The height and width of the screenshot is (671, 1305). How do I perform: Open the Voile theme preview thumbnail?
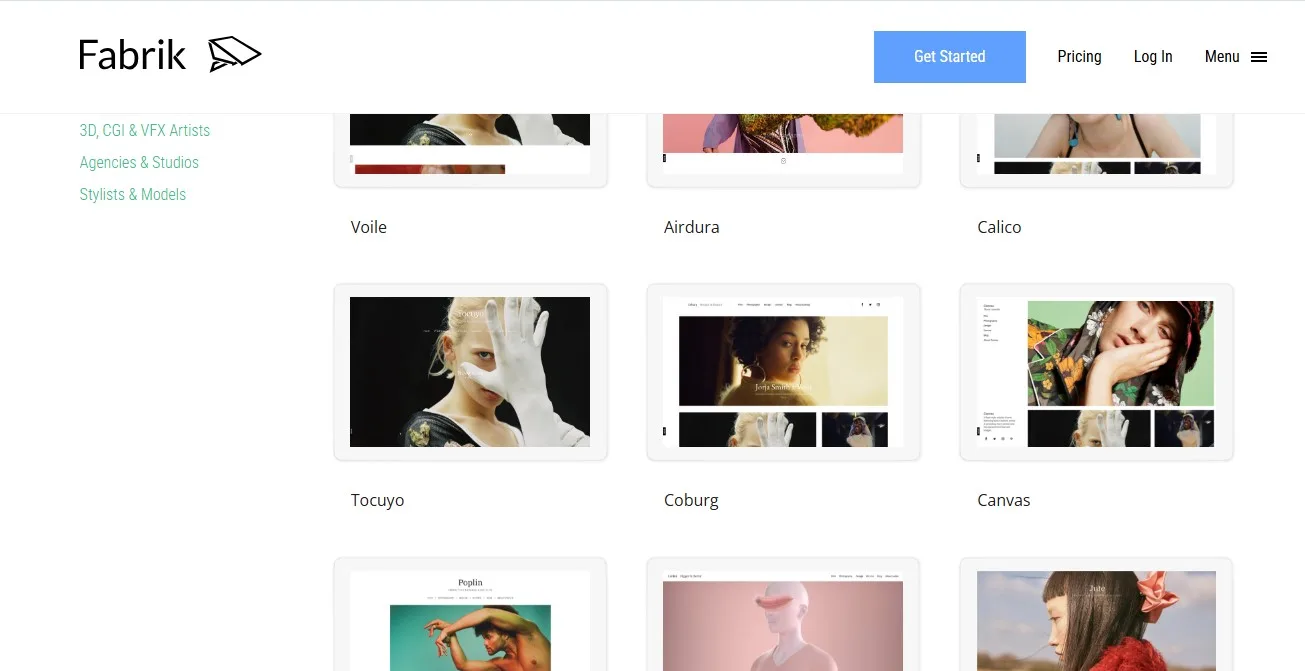coord(470,145)
